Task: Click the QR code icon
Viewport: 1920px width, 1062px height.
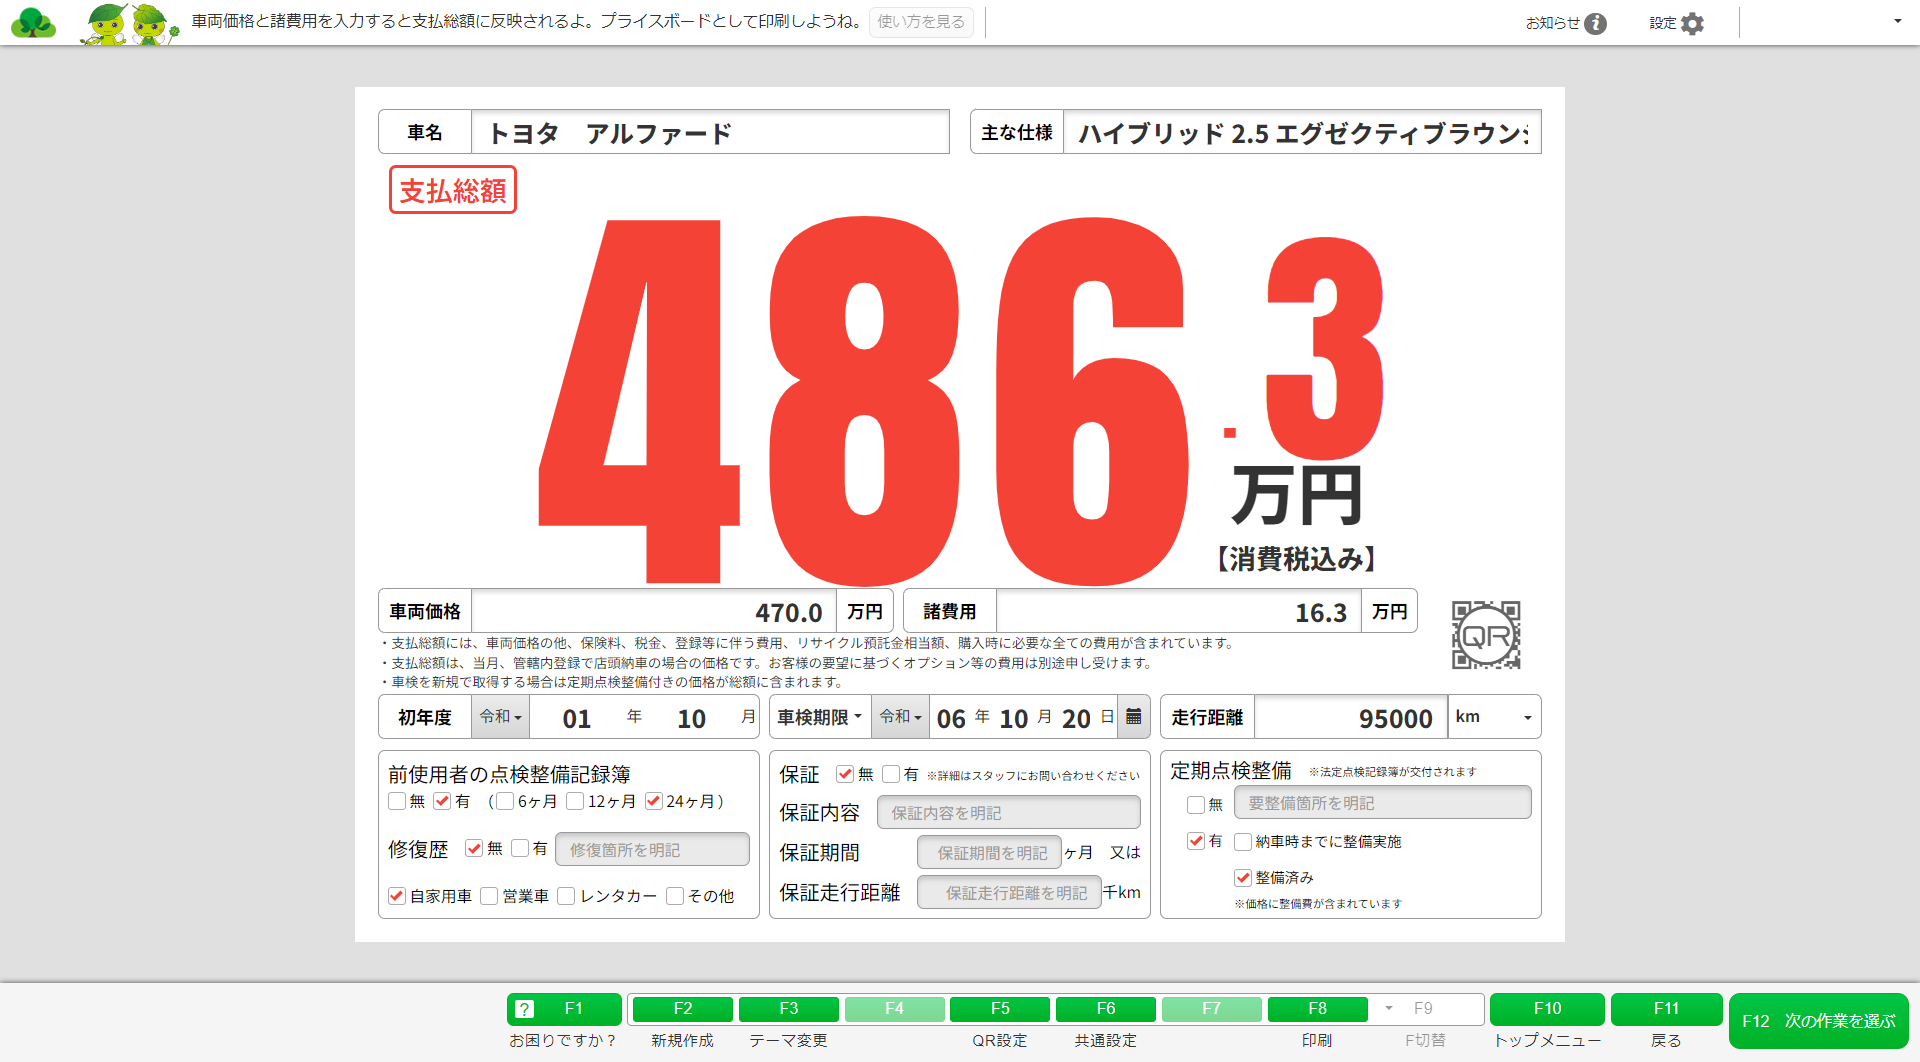Action: 1486,634
